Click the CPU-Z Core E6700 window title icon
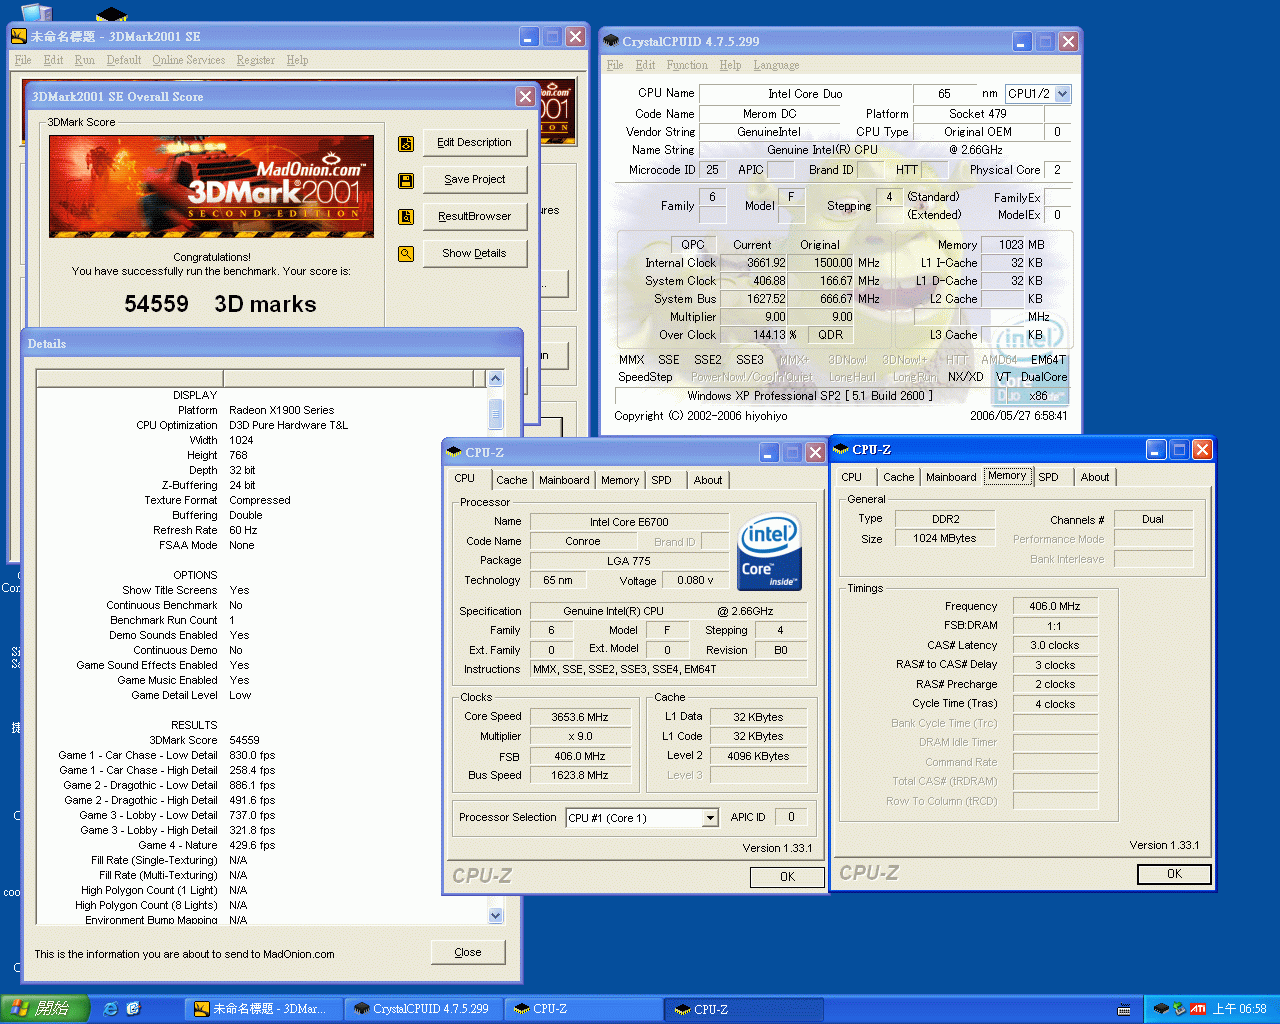The width and height of the screenshot is (1280, 1024). (x=454, y=453)
